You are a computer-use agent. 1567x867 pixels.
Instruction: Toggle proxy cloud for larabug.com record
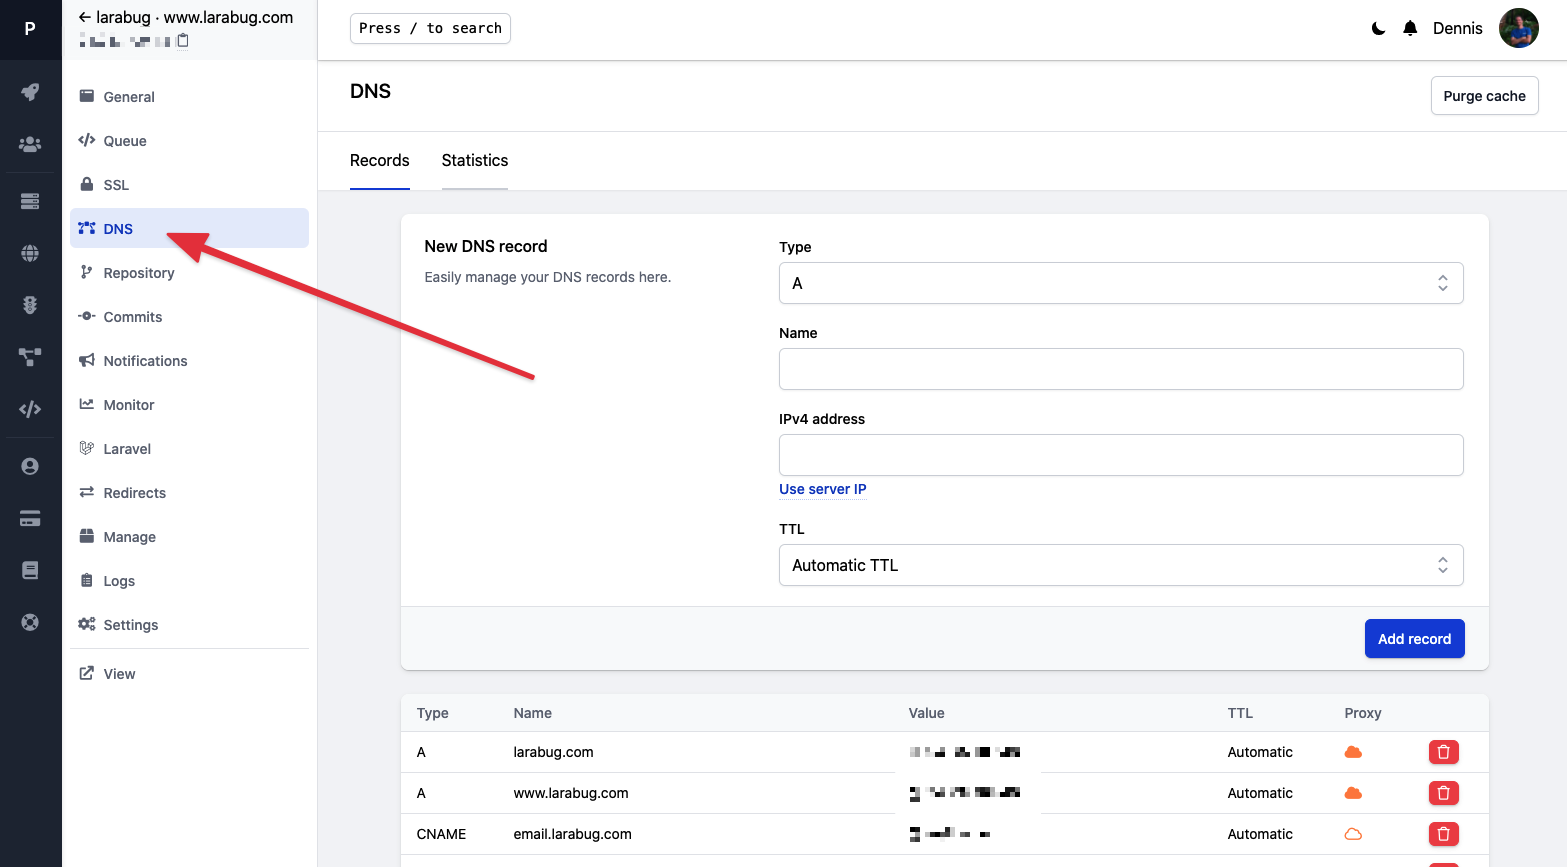1353,752
